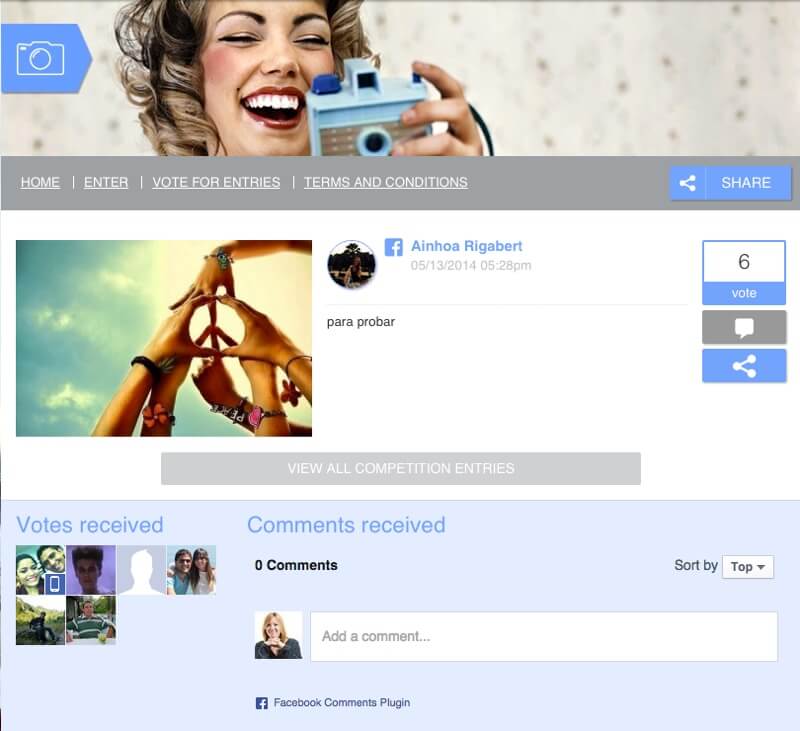The width and height of the screenshot is (800, 731).
Task: Open the voter avatar showing a couple with sunglasses
Action: pos(191,570)
